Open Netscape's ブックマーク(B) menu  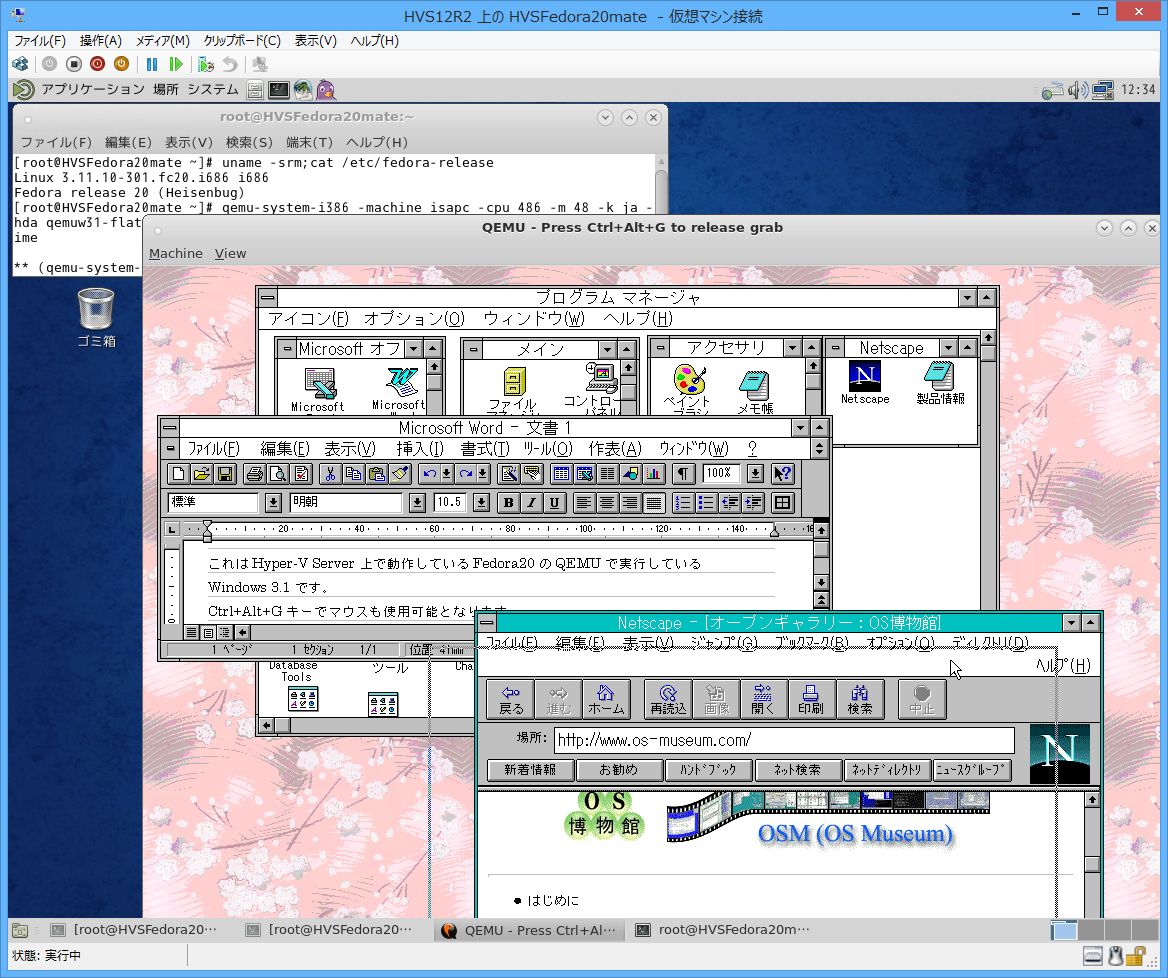click(x=811, y=642)
